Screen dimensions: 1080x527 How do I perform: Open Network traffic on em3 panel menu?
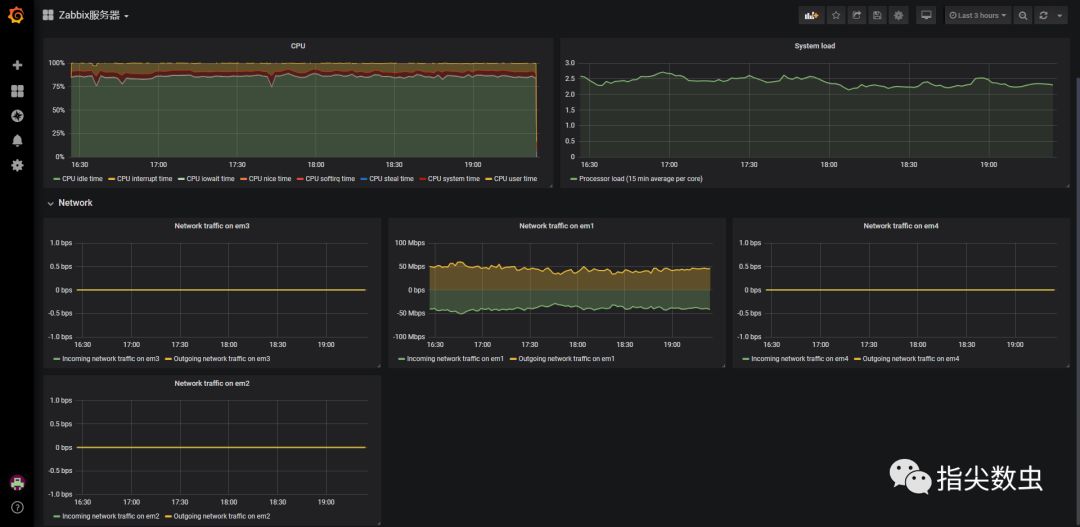[x=211, y=226]
